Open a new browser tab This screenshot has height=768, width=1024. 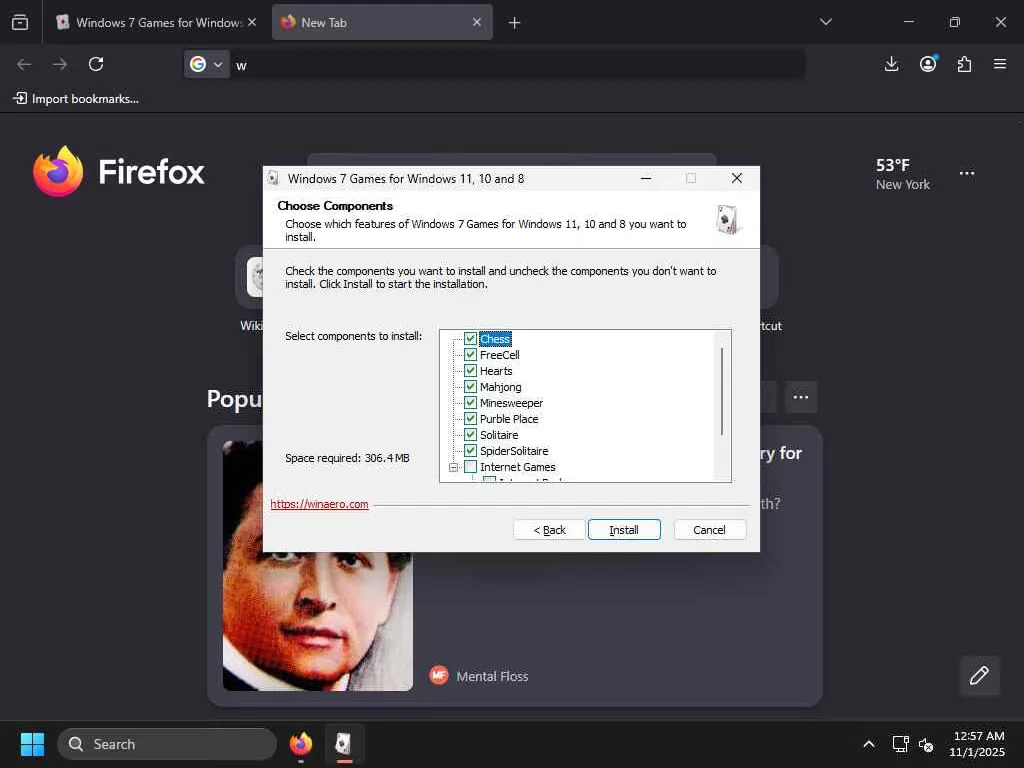[515, 23]
